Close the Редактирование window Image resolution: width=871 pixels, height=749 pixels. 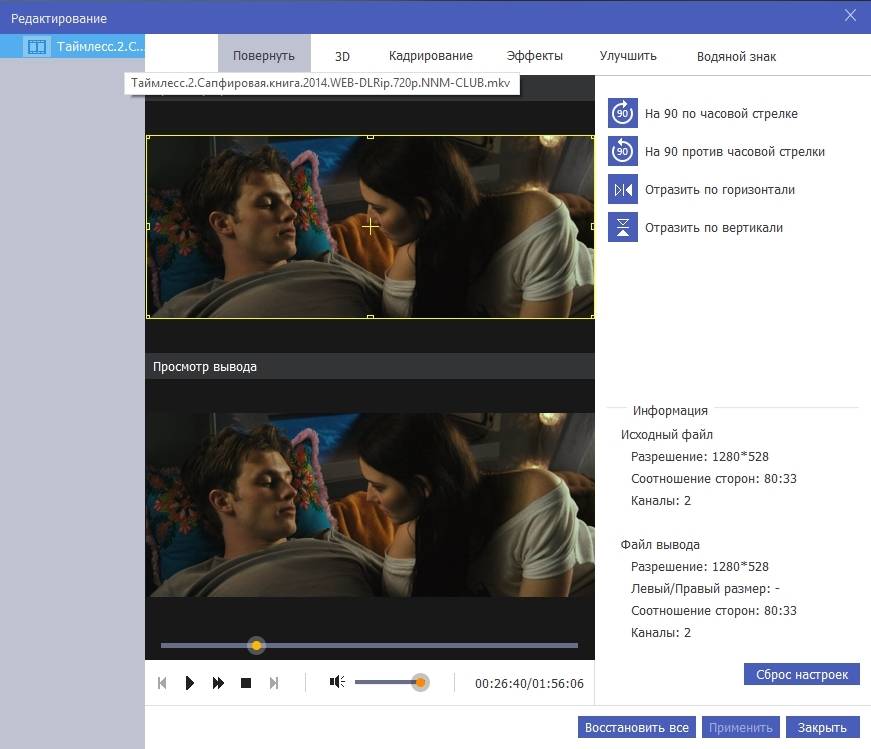pyautogui.click(x=850, y=16)
